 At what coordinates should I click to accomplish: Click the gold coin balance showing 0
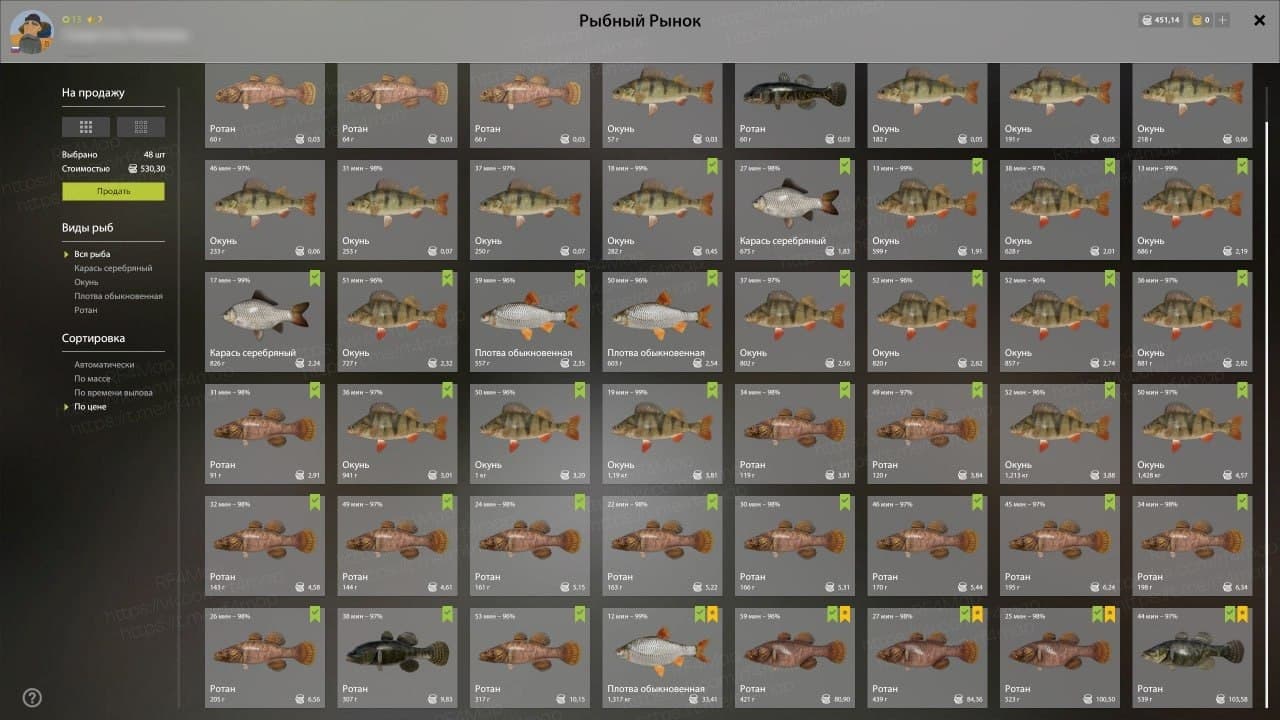click(x=1200, y=20)
